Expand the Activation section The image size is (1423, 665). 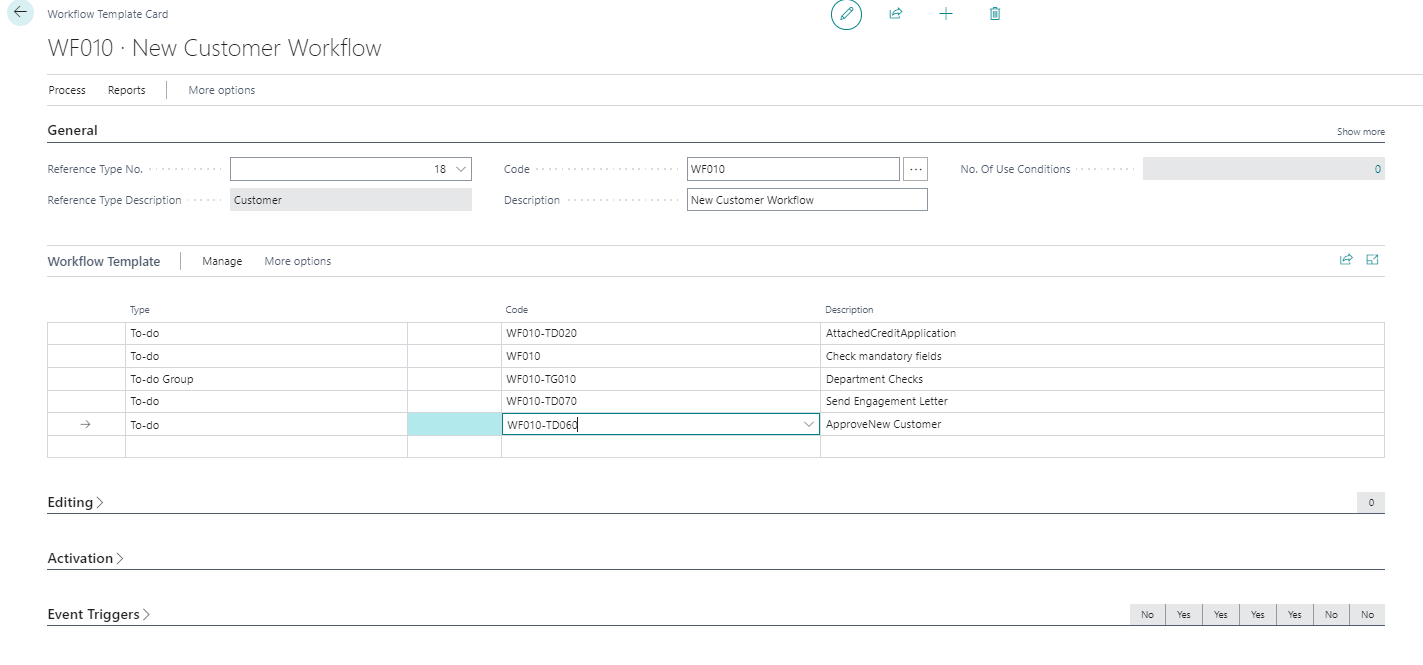click(85, 558)
